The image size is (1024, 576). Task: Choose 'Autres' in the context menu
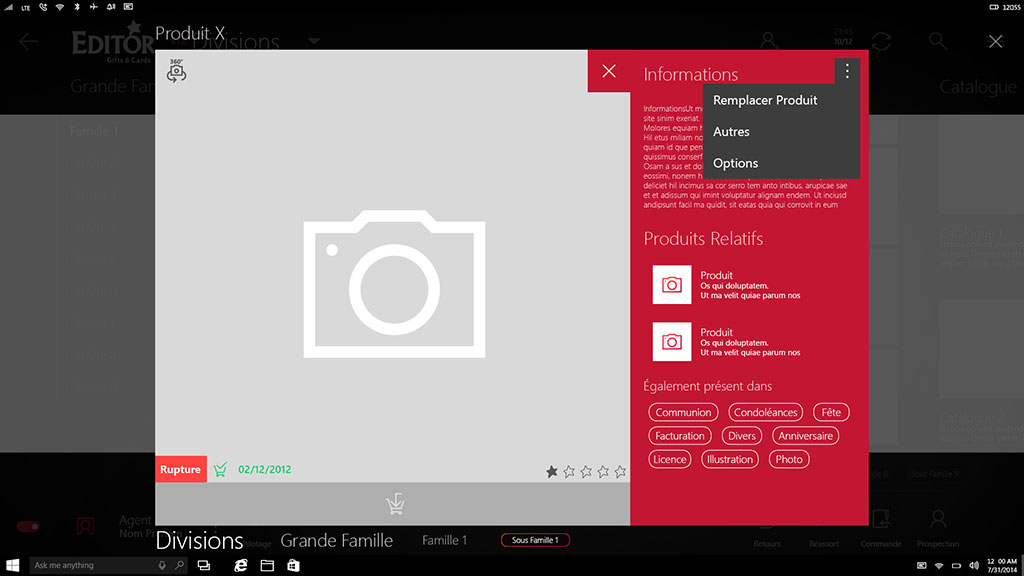(731, 132)
